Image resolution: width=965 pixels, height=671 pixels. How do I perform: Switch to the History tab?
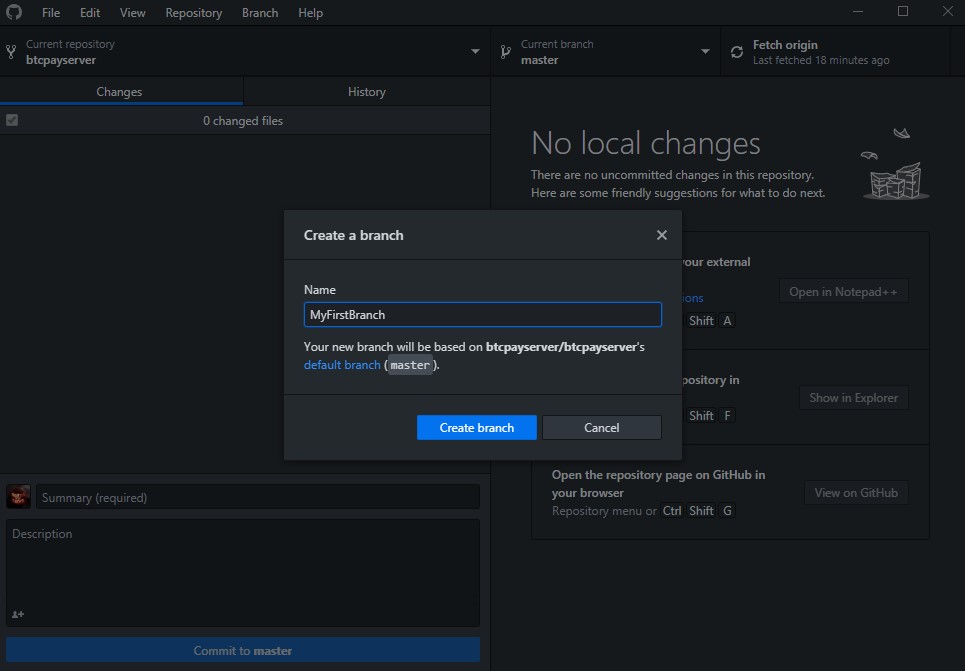tap(367, 92)
